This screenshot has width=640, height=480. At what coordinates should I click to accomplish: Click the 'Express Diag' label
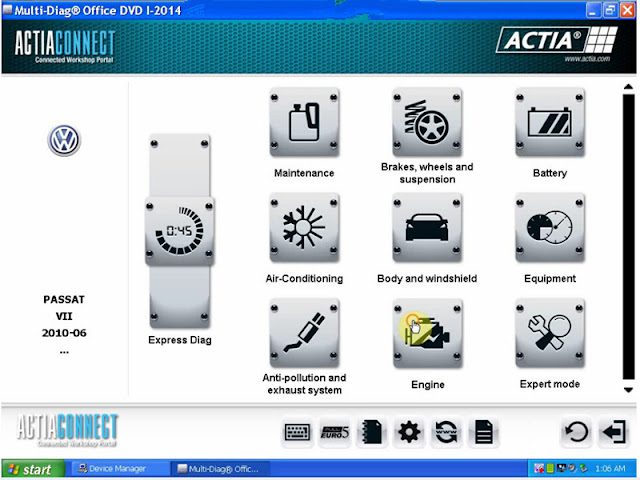[x=180, y=340]
